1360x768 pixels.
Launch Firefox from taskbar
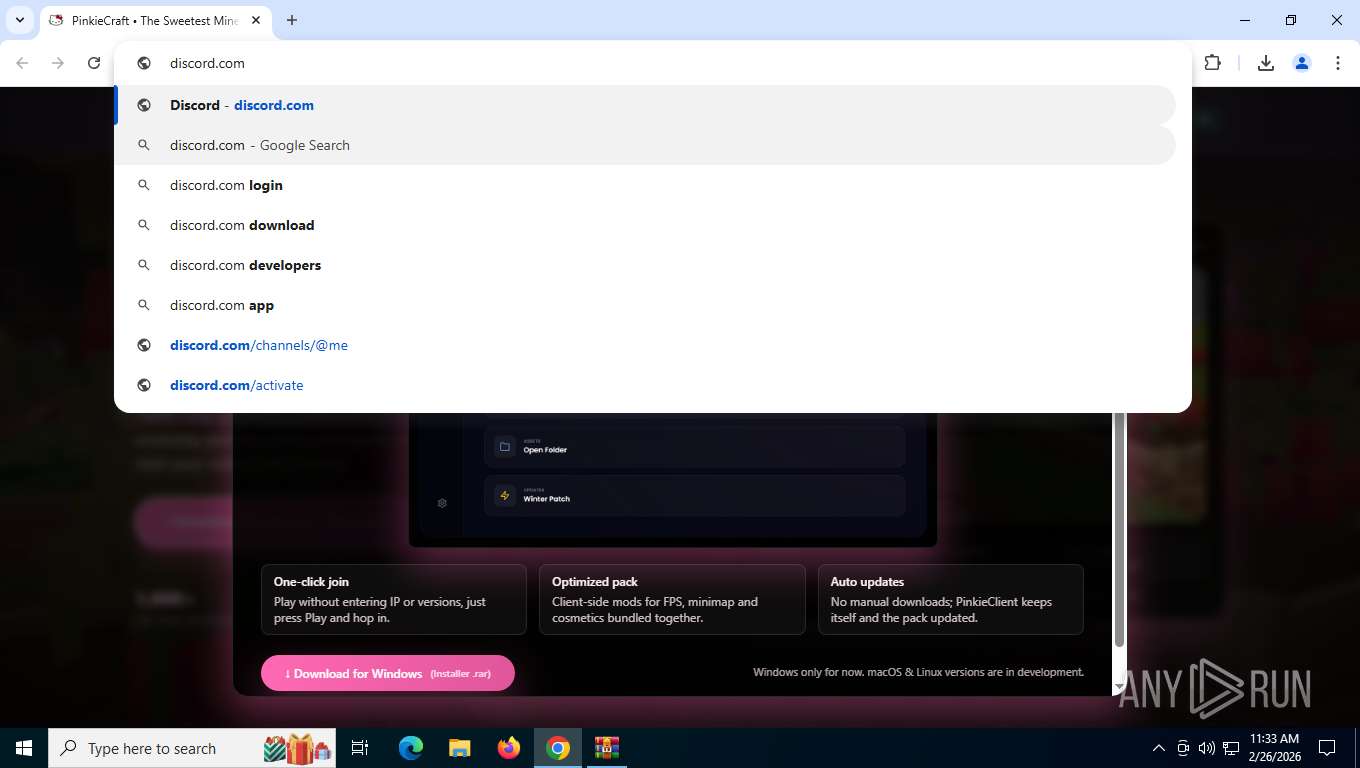coord(509,748)
